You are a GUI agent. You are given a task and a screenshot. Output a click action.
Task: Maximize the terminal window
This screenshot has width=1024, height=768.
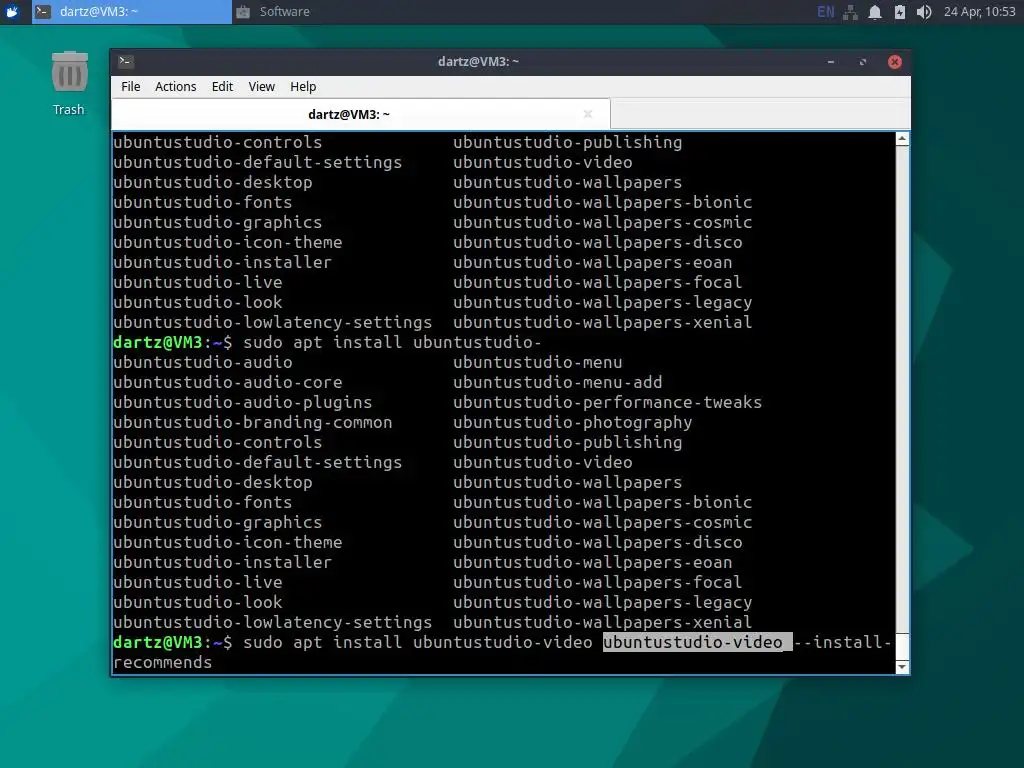[863, 62]
